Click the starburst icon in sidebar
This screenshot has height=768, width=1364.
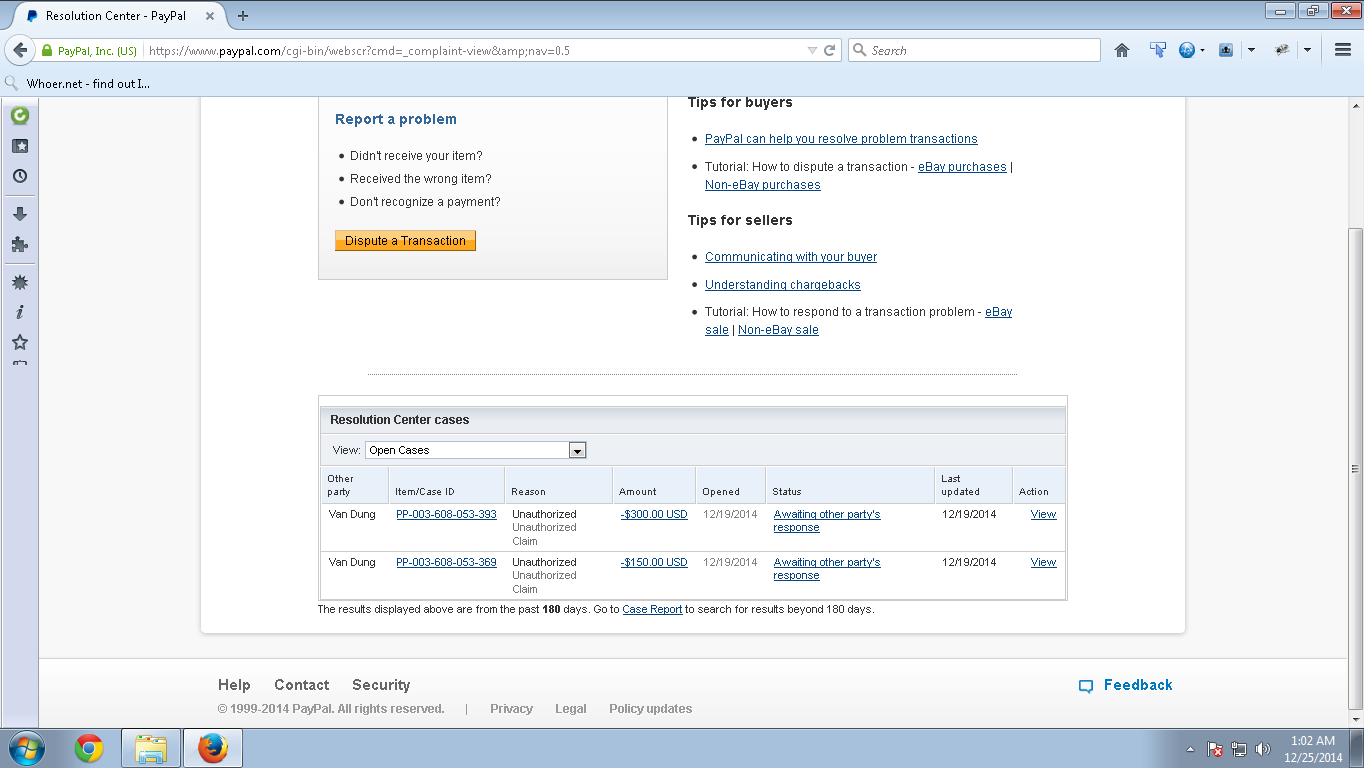(20, 283)
